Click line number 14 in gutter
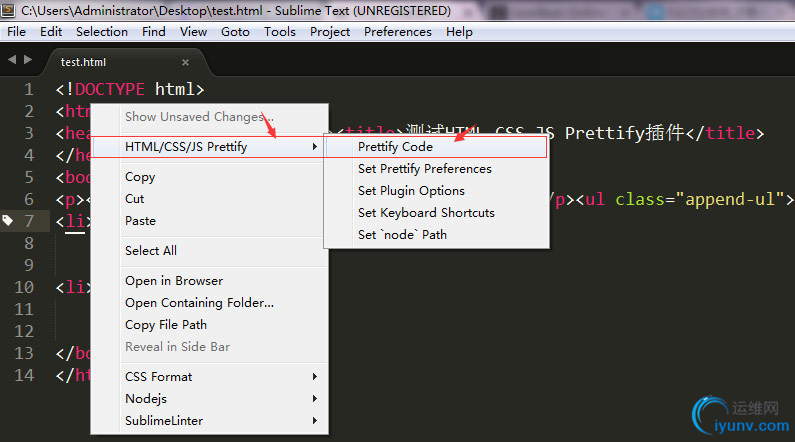 24,375
